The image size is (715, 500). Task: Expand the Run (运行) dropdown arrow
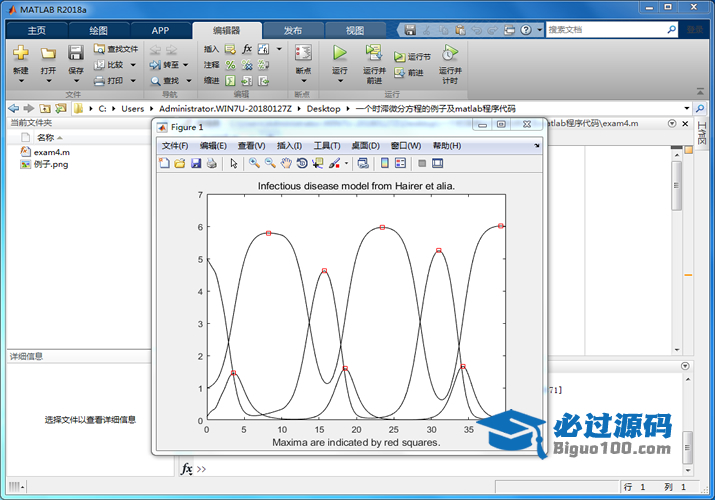[340, 81]
